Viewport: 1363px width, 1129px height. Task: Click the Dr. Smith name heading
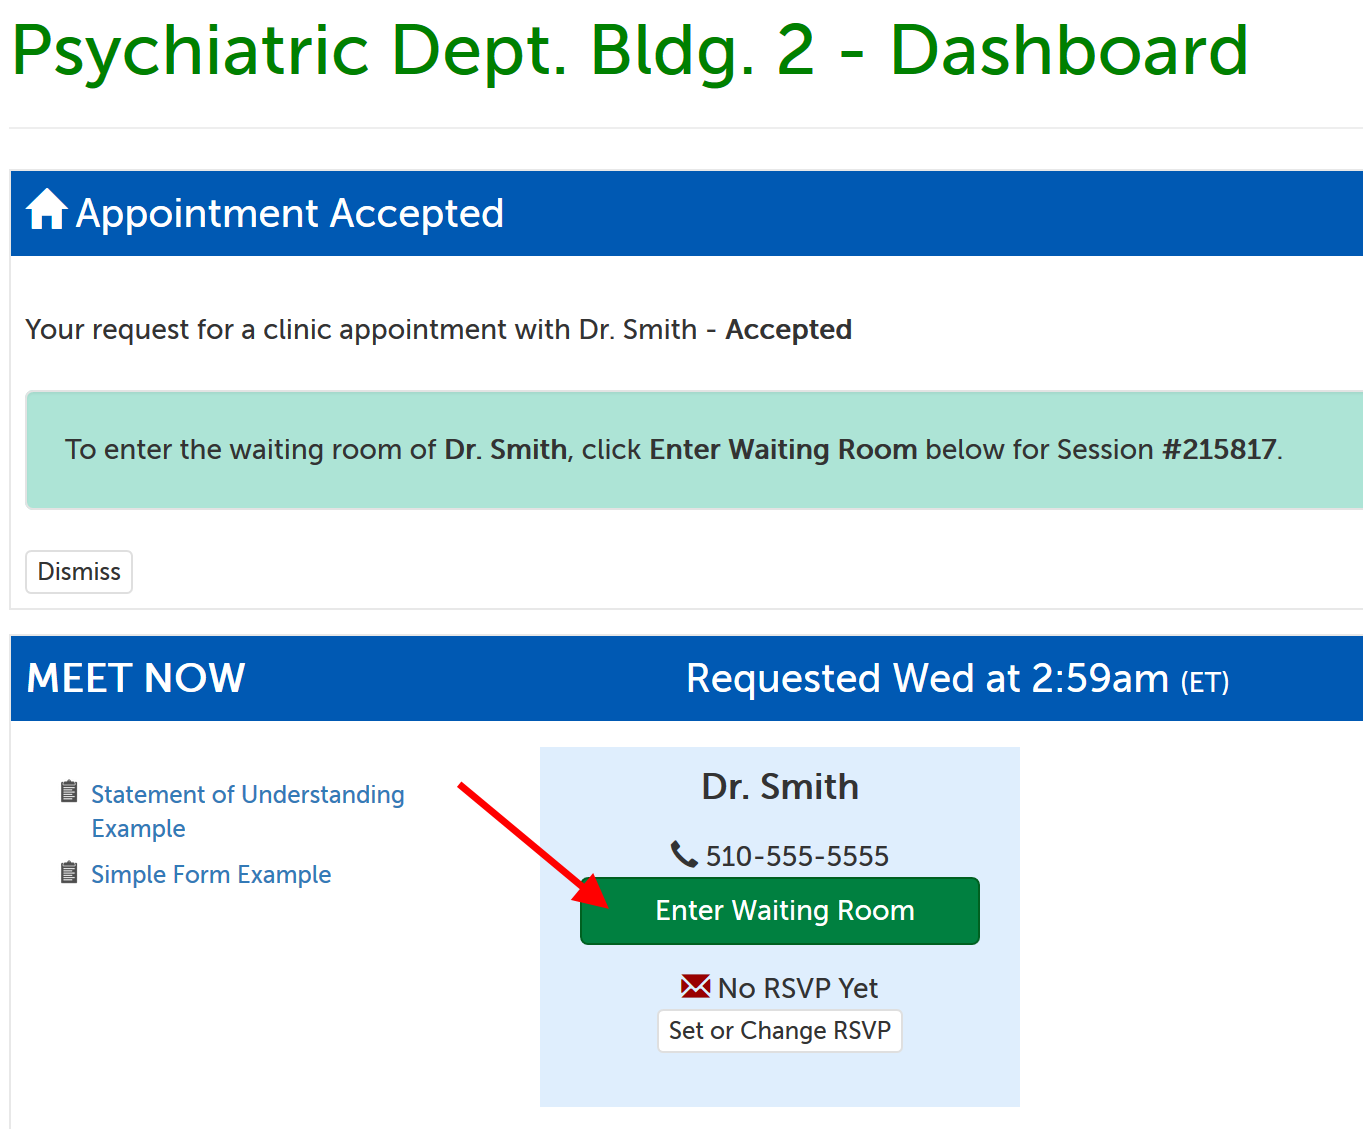pyautogui.click(x=780, y=787)
